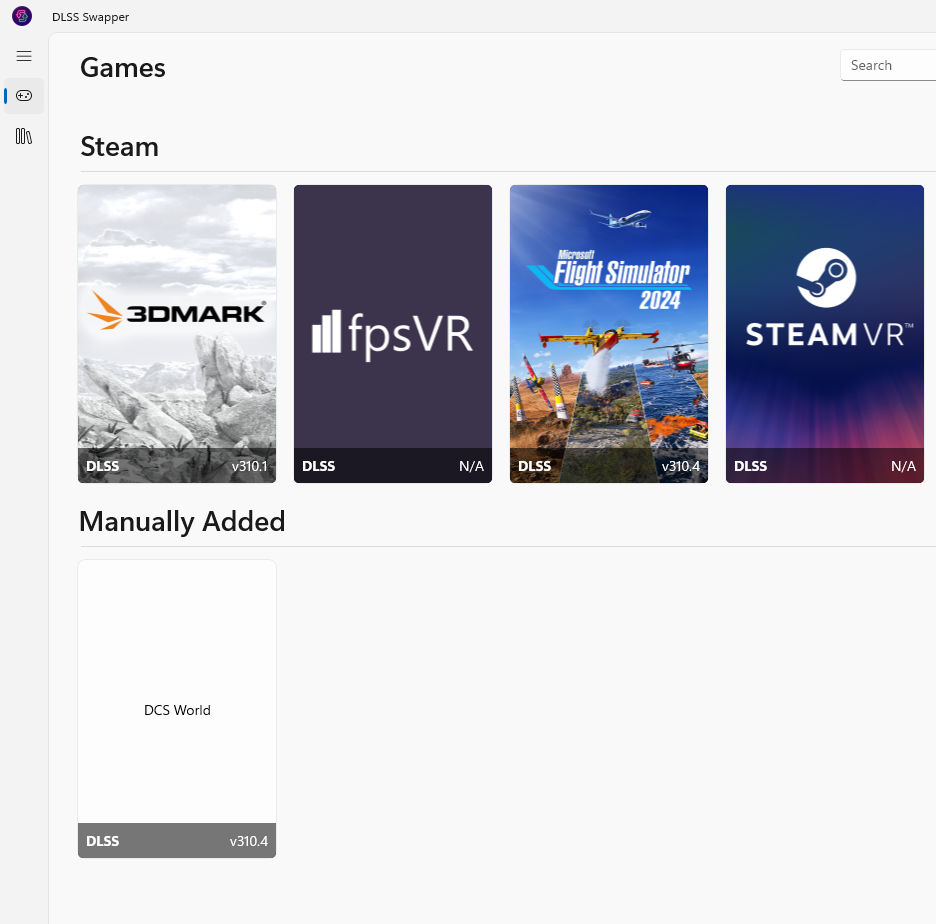Open the 3DMark game tile
The width and height of the screenshot is (936, 924).
(x=177, y=334)
